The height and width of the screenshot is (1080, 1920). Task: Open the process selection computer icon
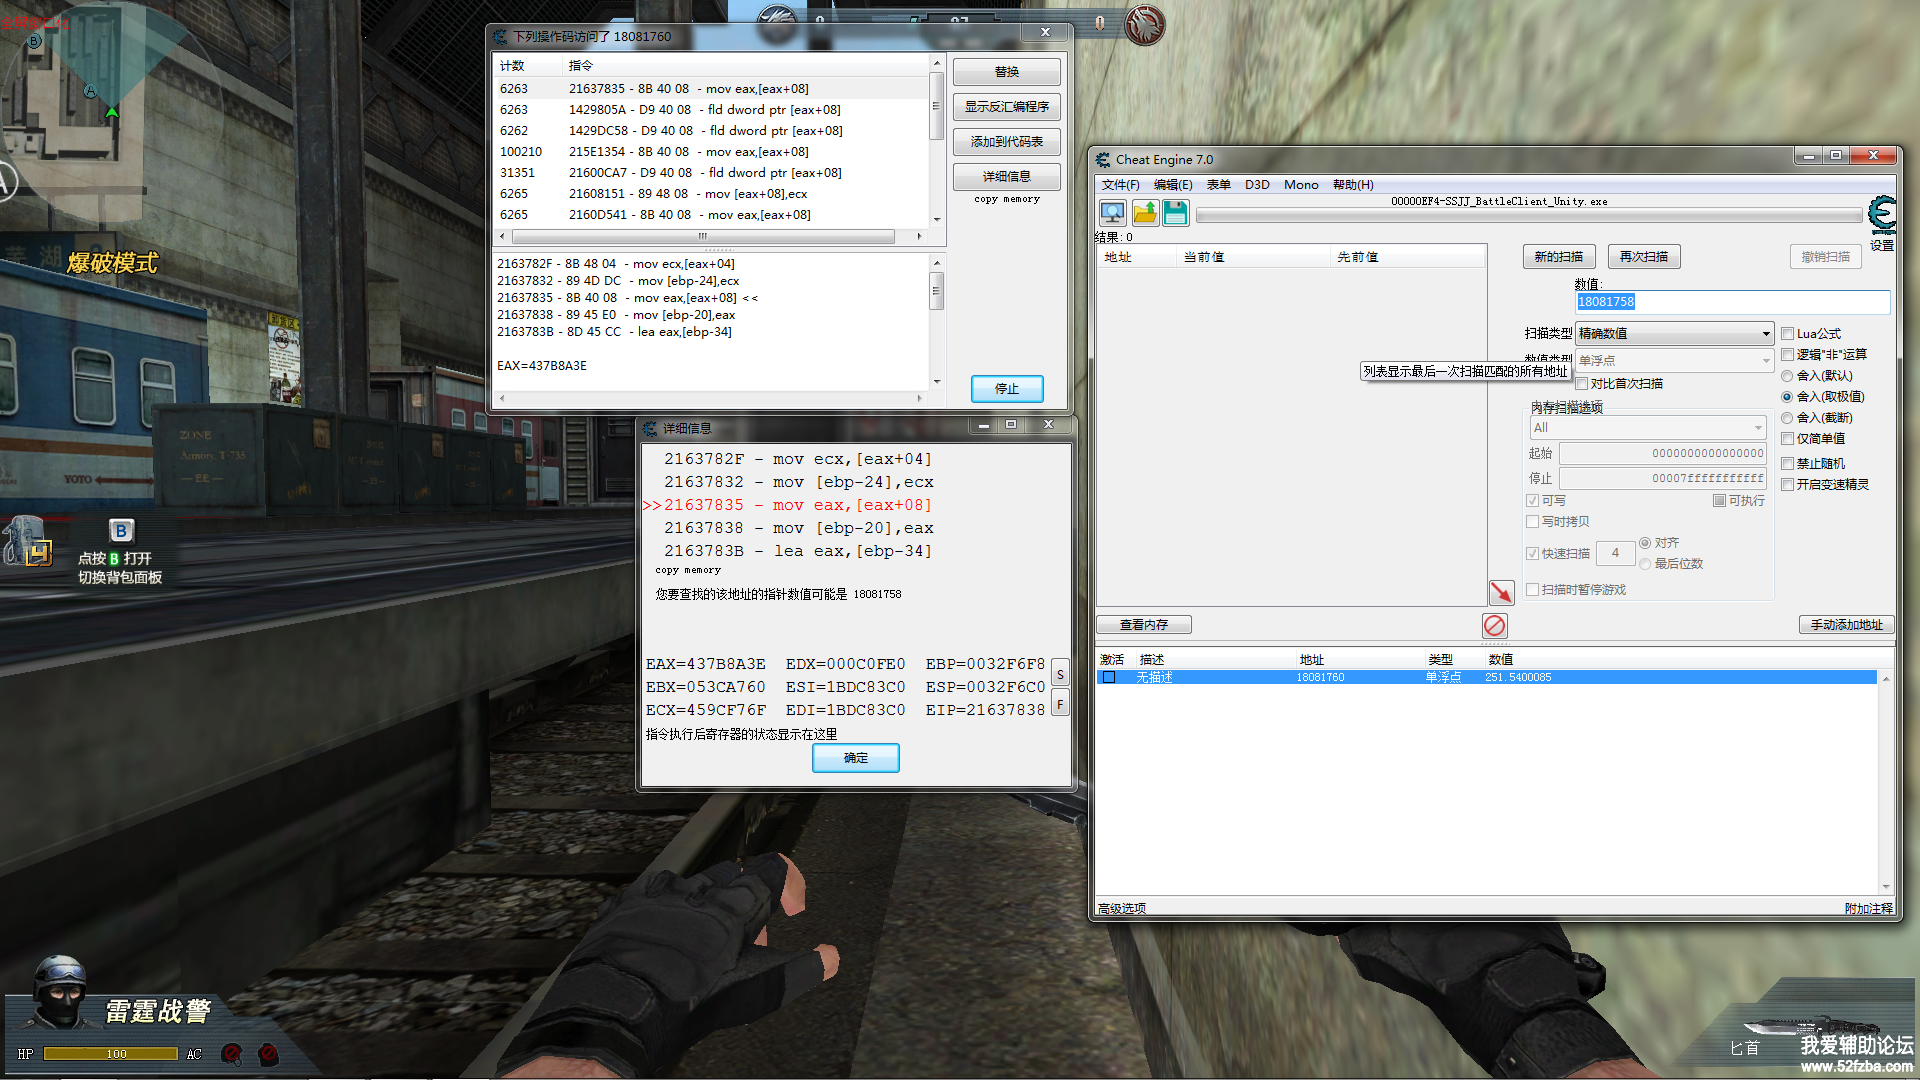[1112, 212]
